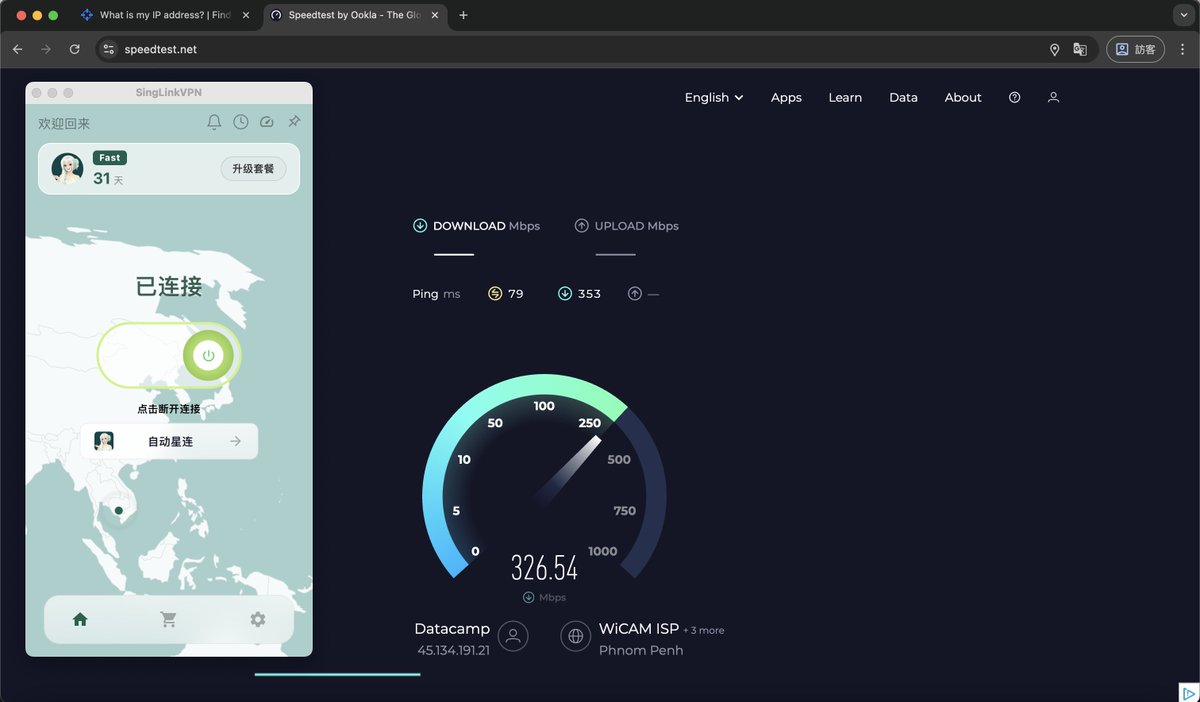Click the translate page icon

tap(1080, 49)
